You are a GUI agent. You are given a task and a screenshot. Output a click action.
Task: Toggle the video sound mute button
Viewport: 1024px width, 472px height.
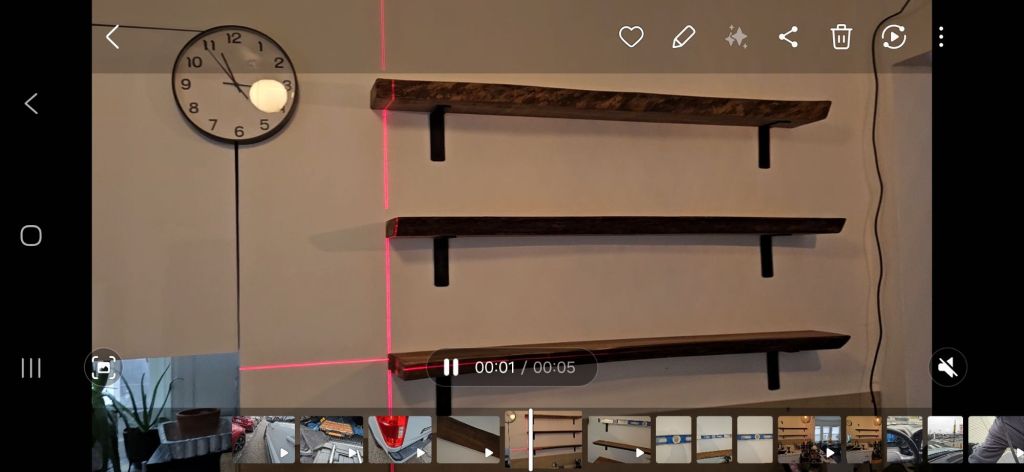click(948, 367)
